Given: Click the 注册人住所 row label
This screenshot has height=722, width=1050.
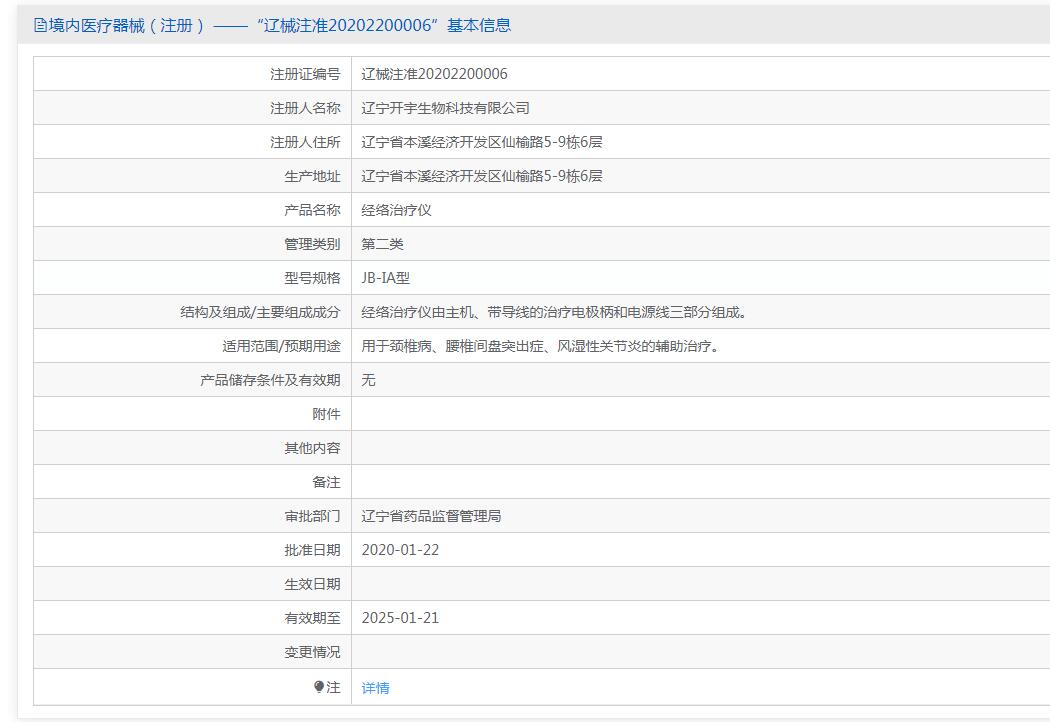Looking at the screenshot, I should coord(305,142).
